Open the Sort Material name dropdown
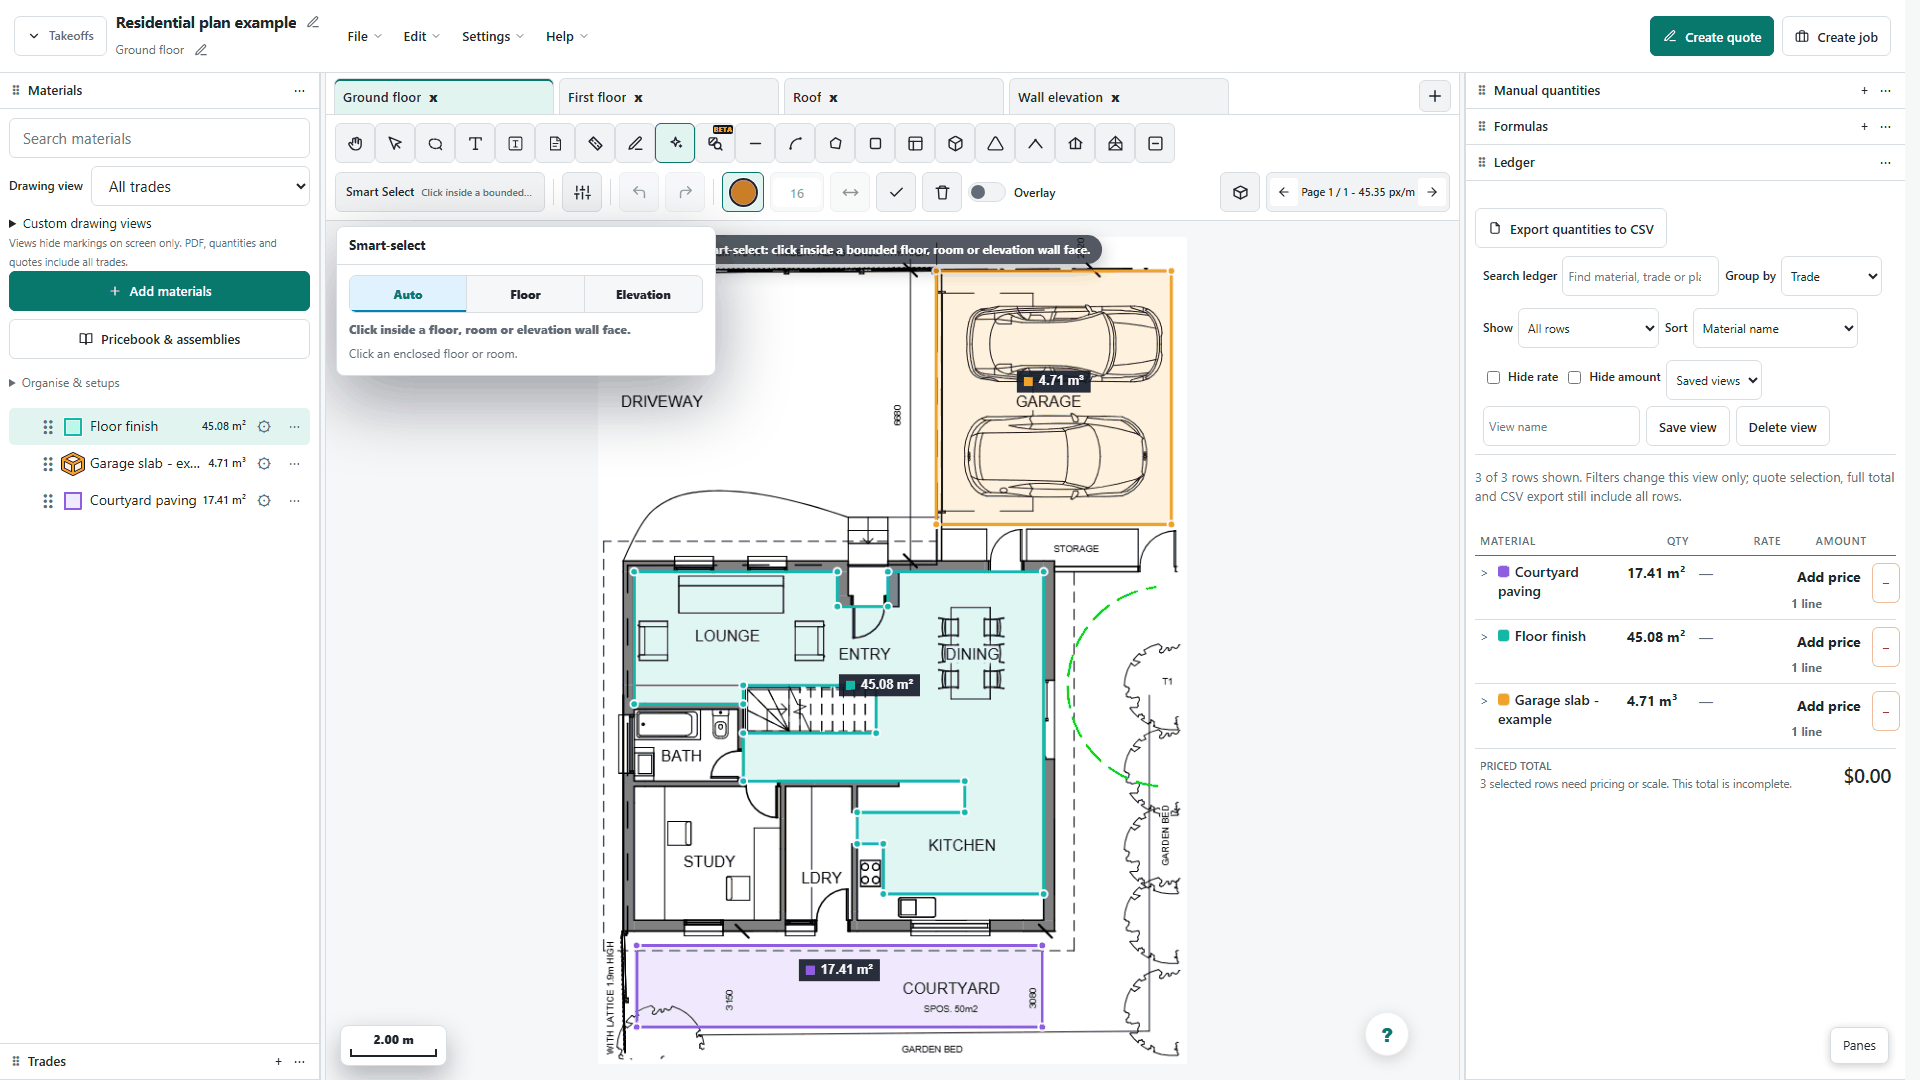This screenshot has width=1920, height=1080. click(1775, 329)
